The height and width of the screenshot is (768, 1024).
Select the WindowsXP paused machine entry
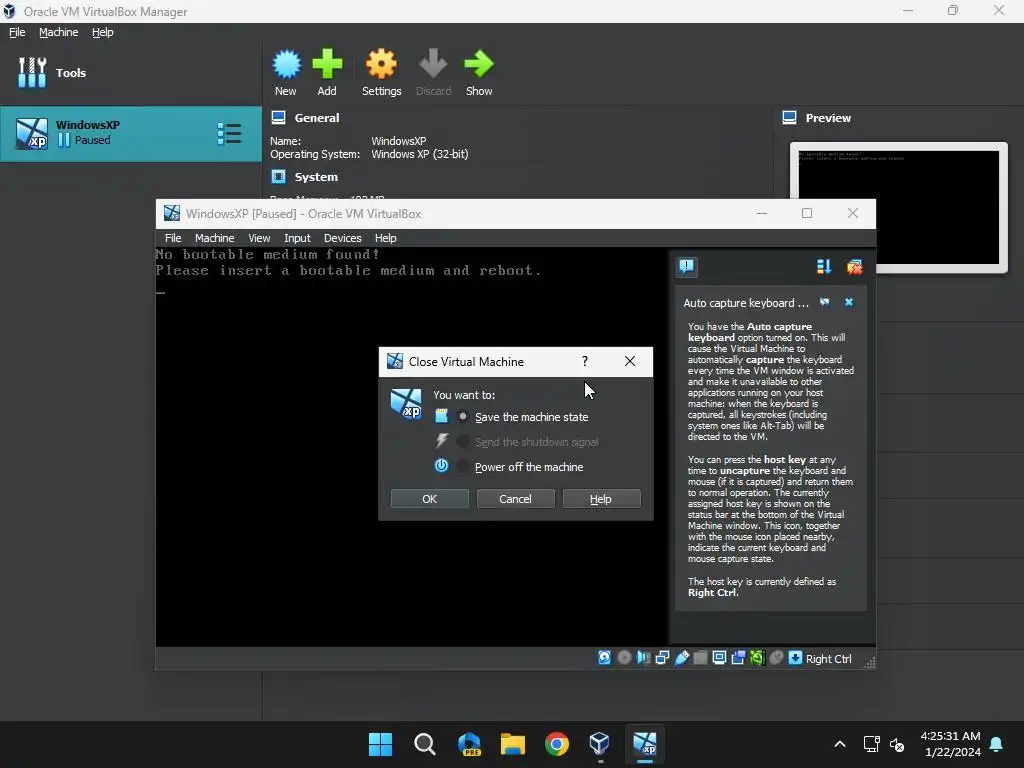(x=131, y=133)
